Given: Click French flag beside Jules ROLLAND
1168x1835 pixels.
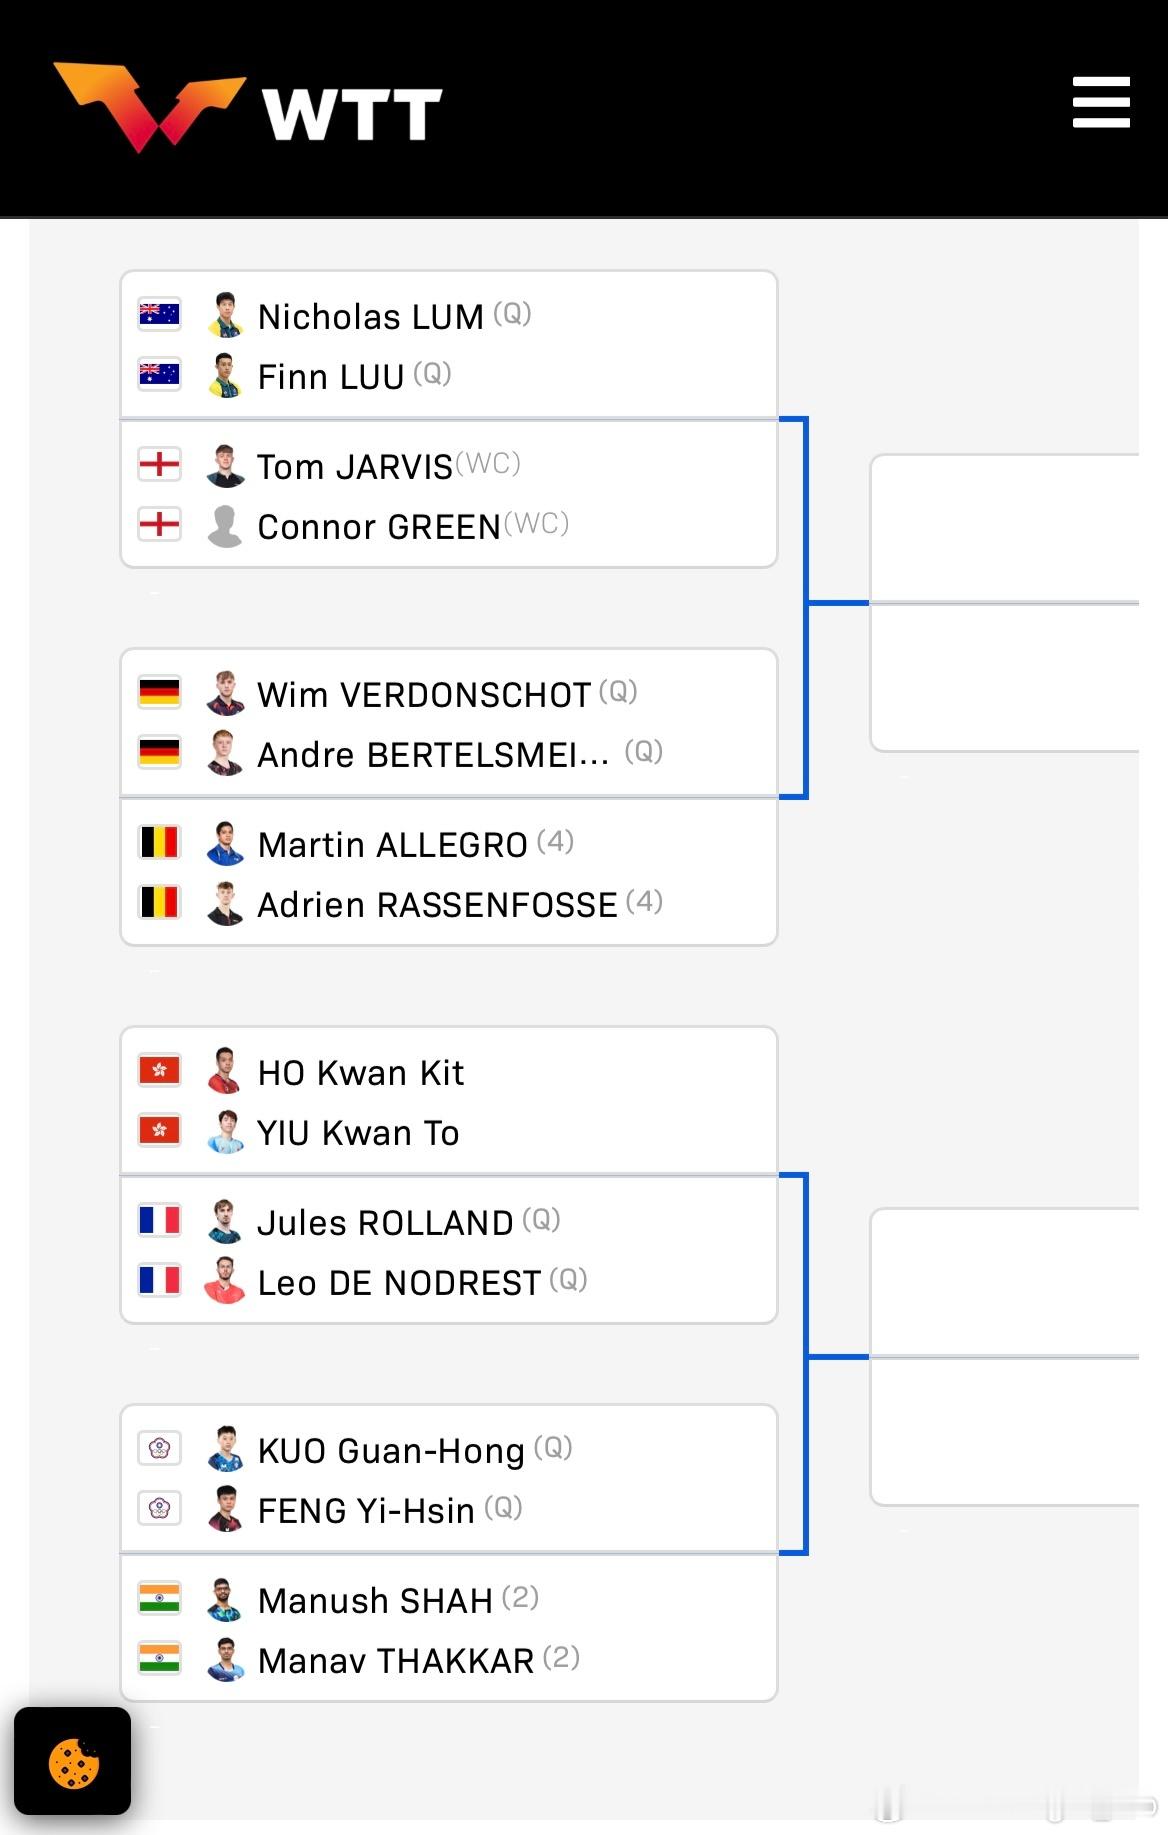Looking at the screenshot, I should [159, 1221].
